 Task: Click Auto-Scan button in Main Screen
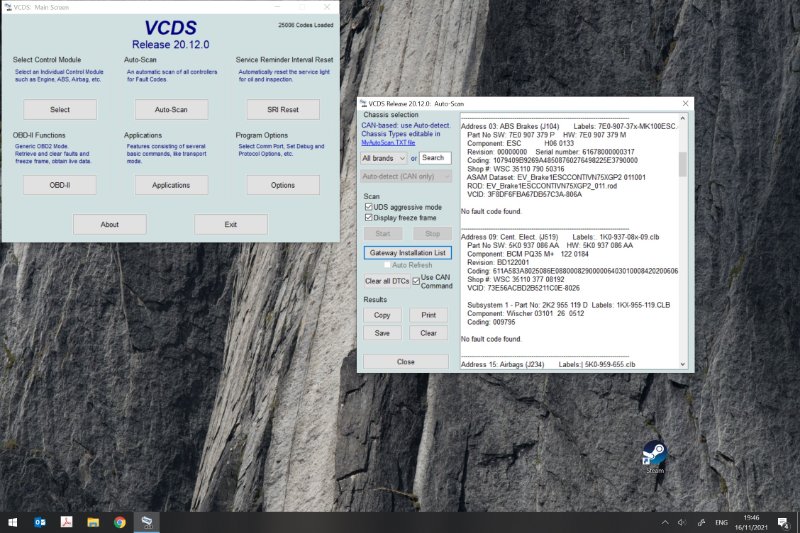(x=171, y=109)
